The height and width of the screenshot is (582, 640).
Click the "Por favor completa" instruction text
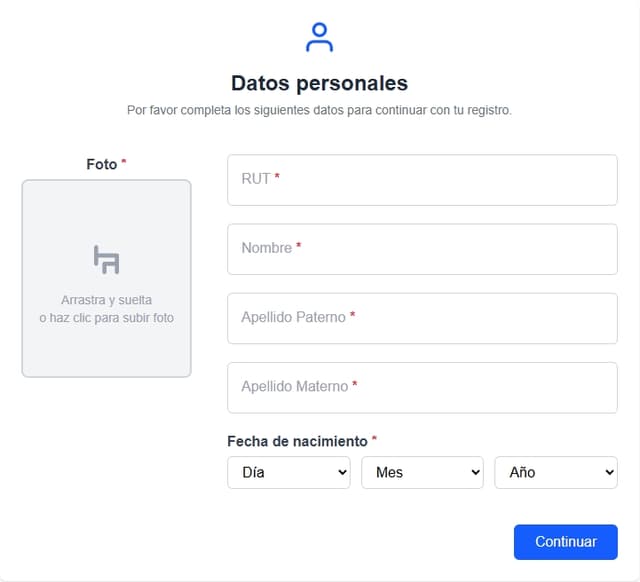pos(319,110)
